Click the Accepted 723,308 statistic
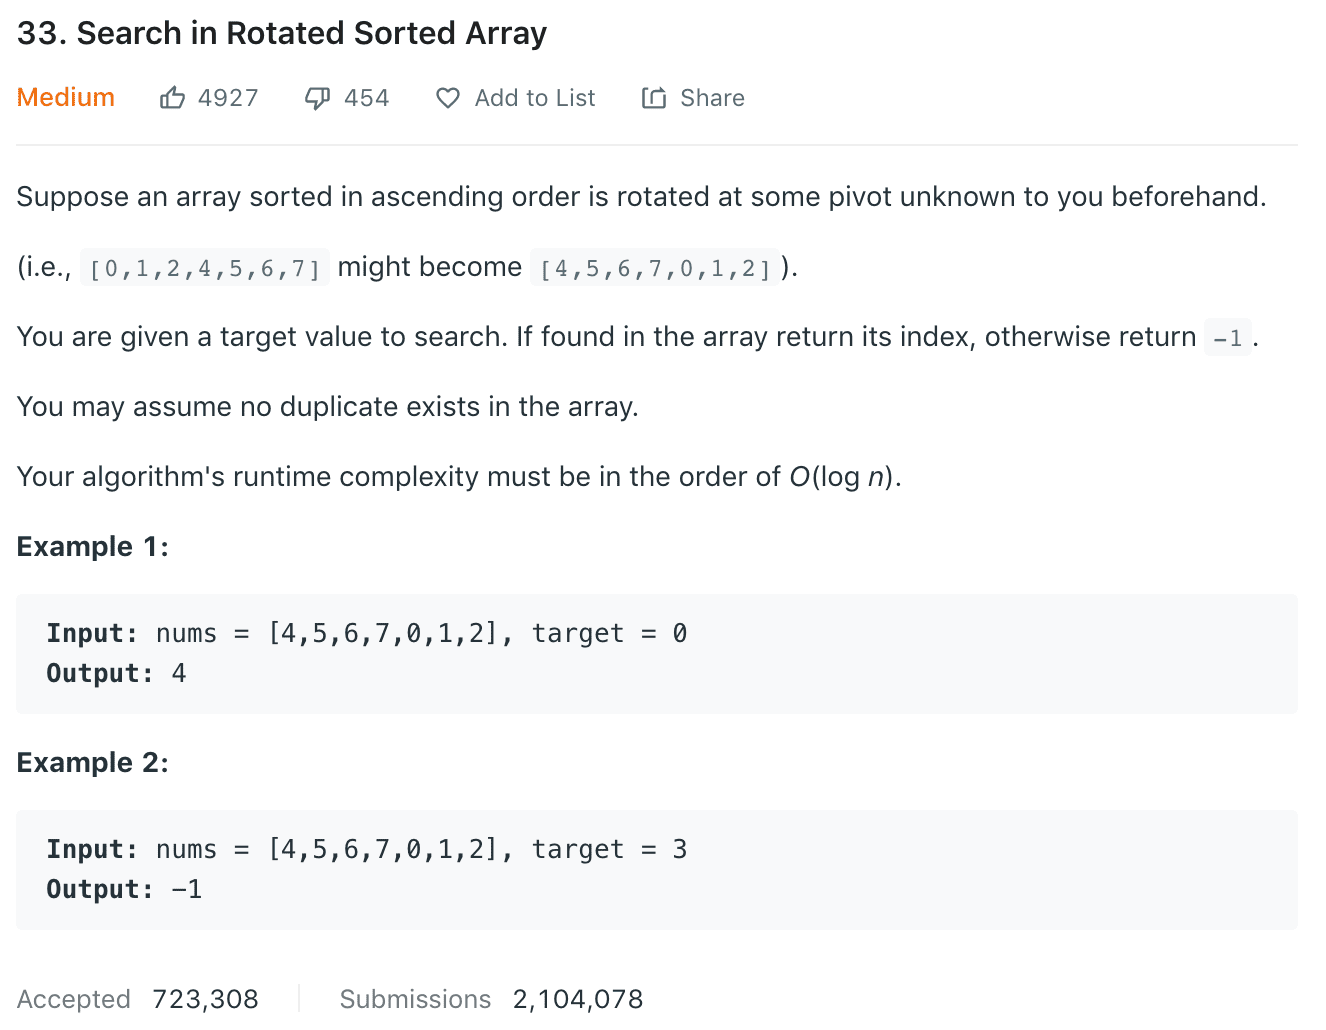The height and width of the screenshot is (1030, 1326). (x=138, y=999)
